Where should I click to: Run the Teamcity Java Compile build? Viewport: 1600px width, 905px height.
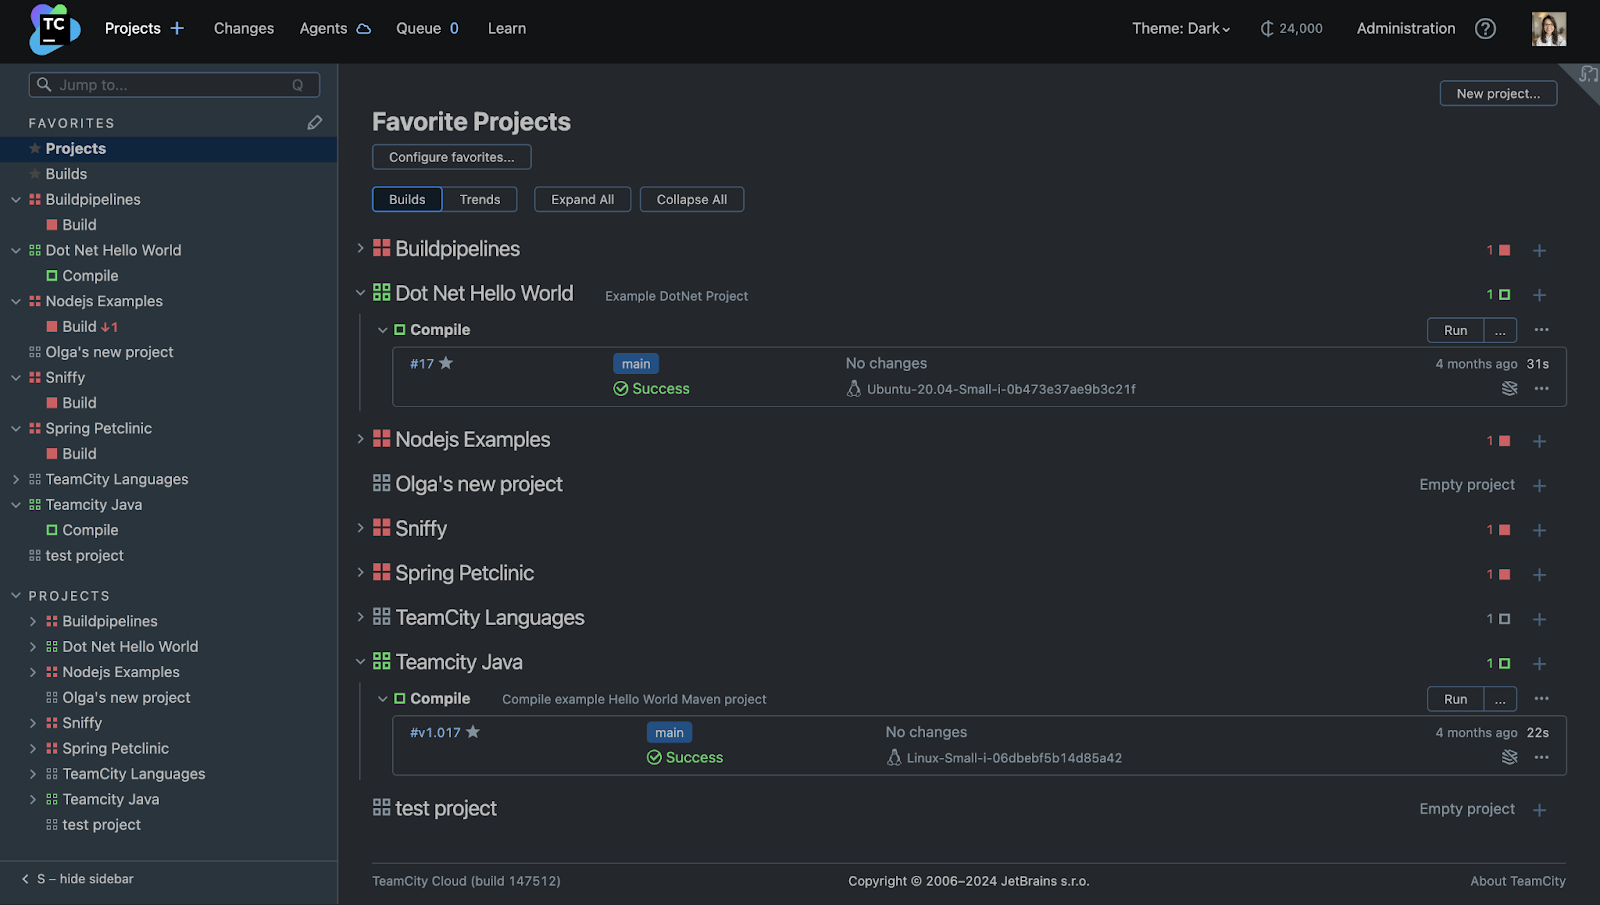tap(1455, 699)
